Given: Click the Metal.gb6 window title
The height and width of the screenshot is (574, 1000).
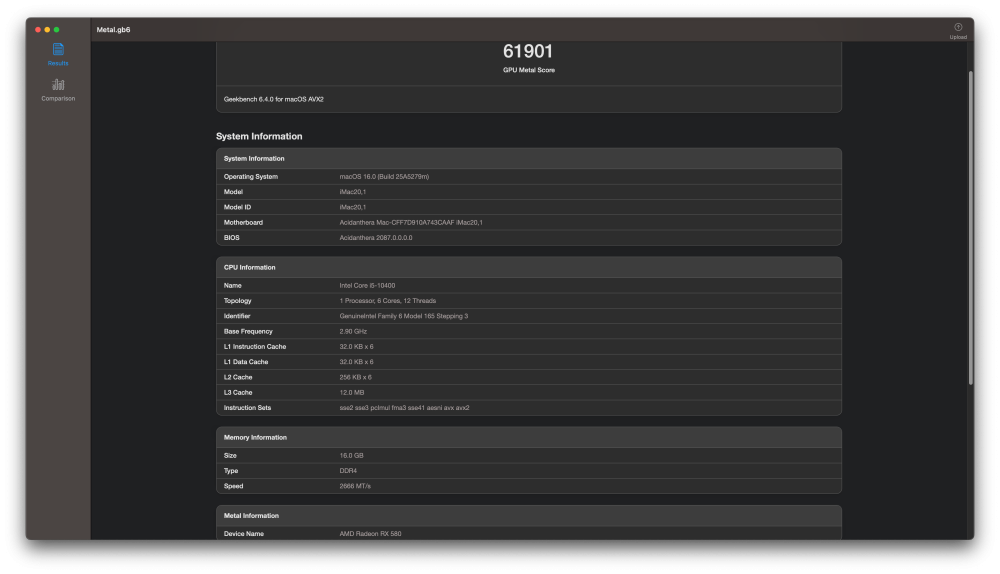Looking at the screenshot, I should (x=114, y=30).
